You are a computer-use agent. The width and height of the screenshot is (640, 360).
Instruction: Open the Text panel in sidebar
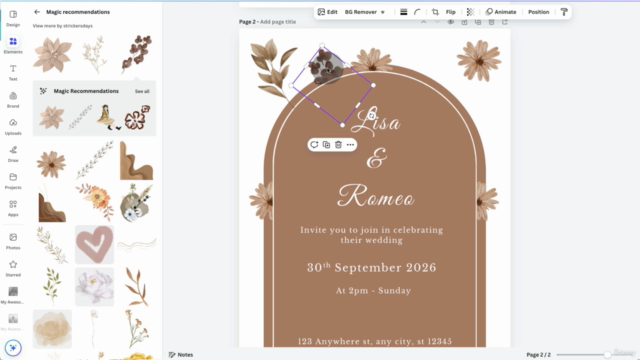tap(13, 73)
